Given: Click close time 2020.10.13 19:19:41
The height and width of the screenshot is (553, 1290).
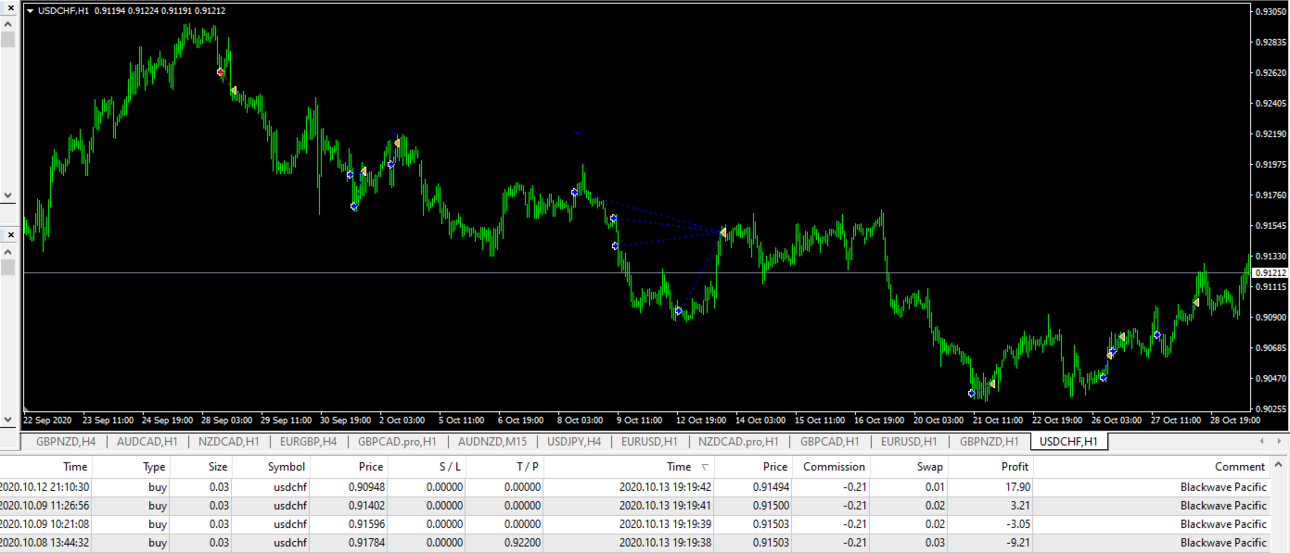Looking at the screenshot, I should [665, 505].
